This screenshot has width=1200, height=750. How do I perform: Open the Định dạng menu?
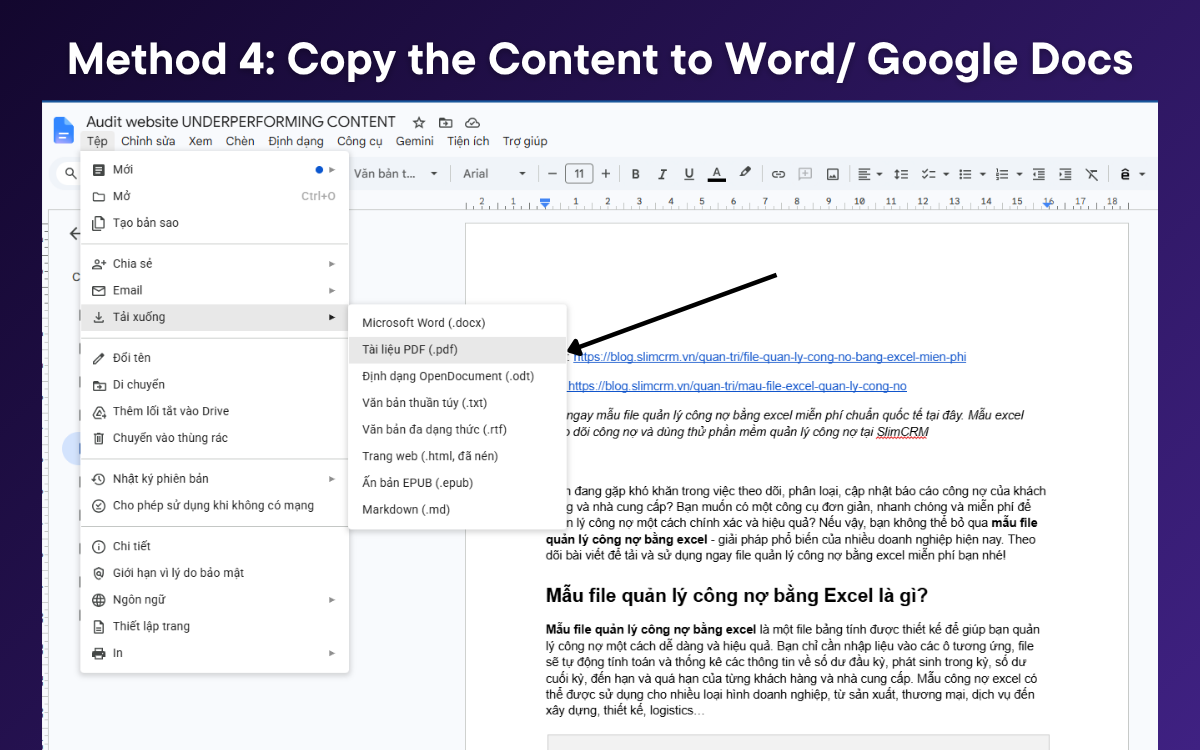tap(296, 141)
